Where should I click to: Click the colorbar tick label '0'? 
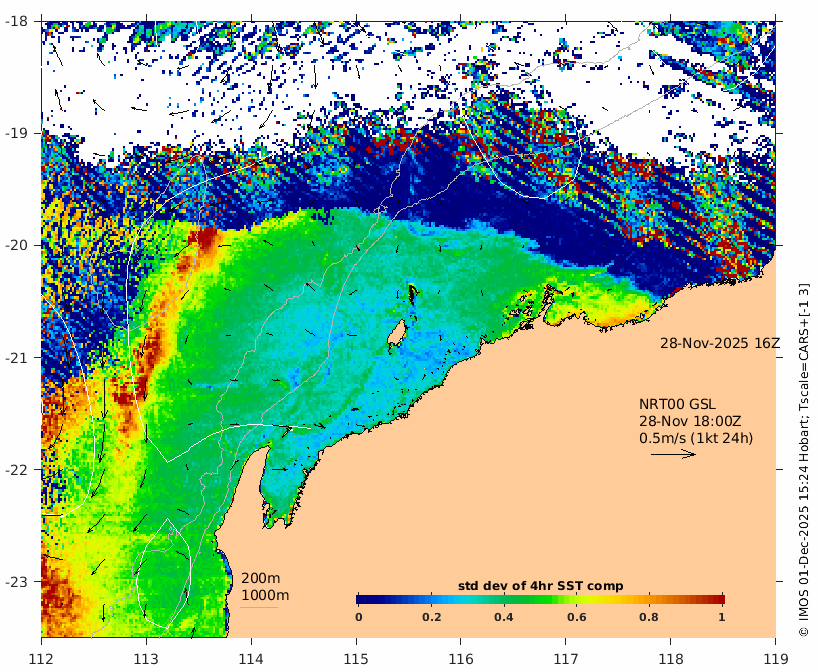[x=358, y=617]
